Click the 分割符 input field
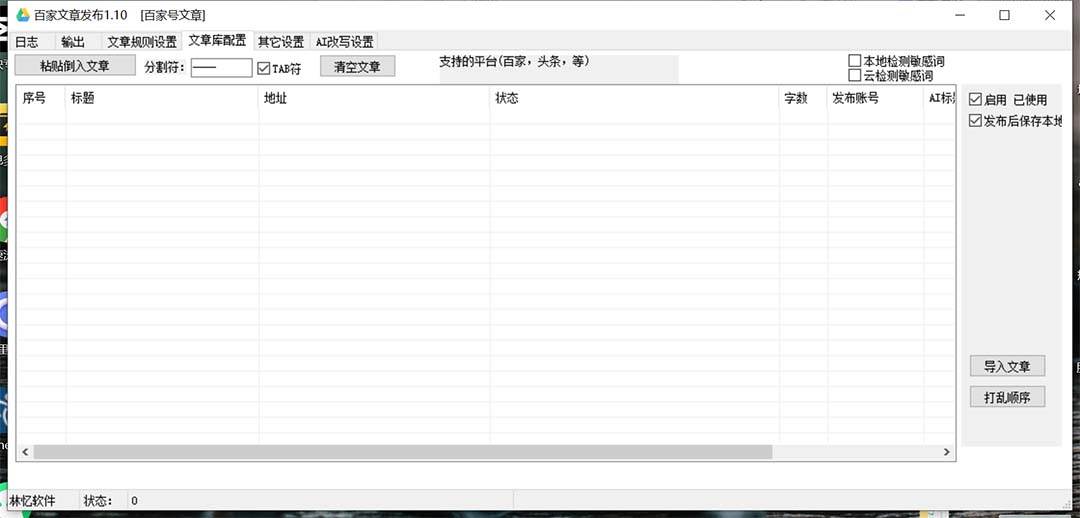The height and width of the screenshot is (518, 1080). click(221, 68)
